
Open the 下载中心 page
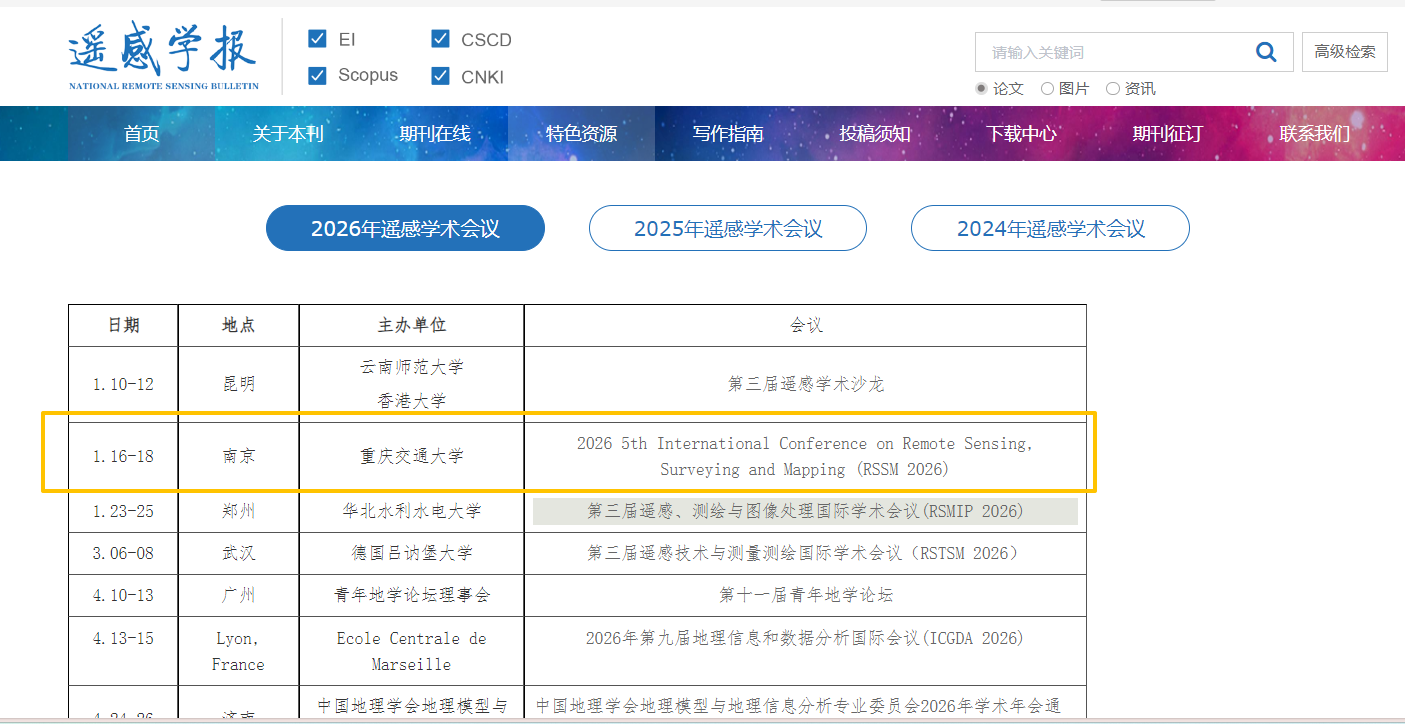coord(1021,133)
